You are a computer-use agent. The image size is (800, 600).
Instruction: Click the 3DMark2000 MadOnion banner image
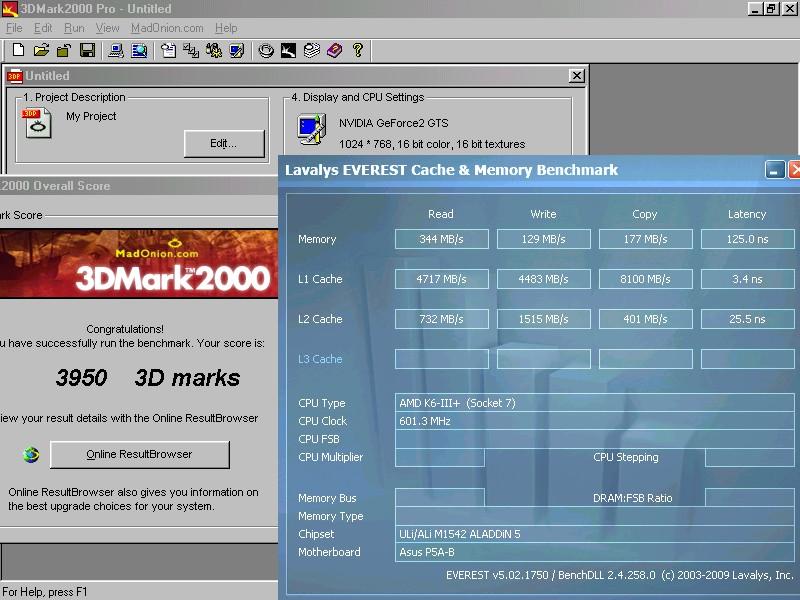click(139, 263)
